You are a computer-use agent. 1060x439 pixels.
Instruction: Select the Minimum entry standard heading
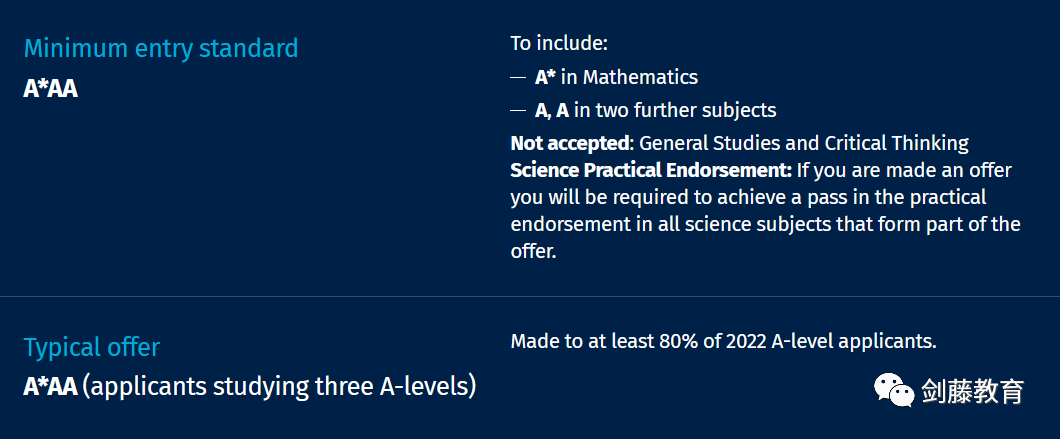(x=160, y=48)
